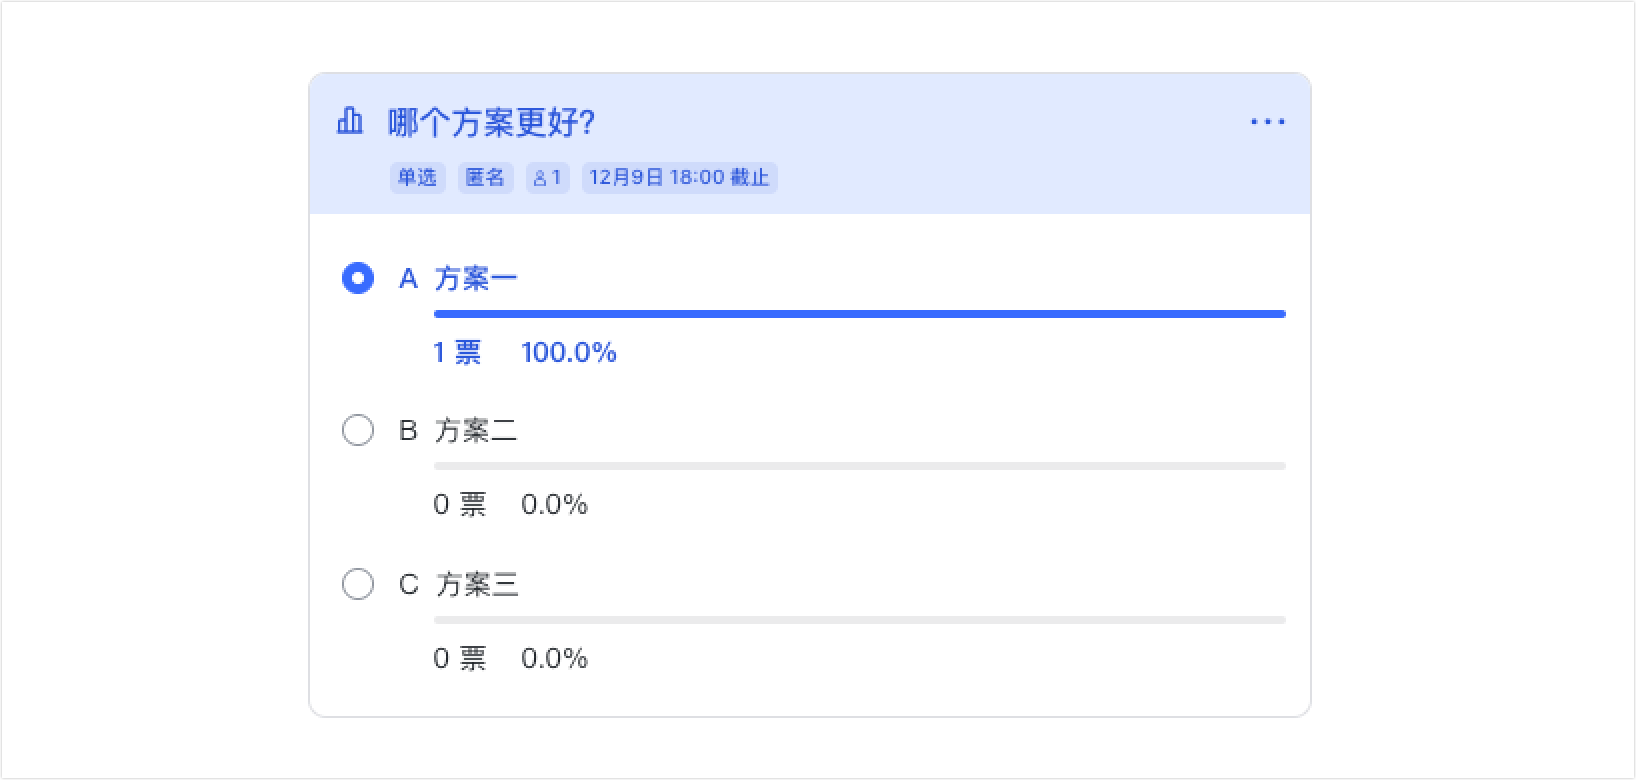Select the radio button for 方案三
This screenshot has width=1636, height=780.
(358, 584)
